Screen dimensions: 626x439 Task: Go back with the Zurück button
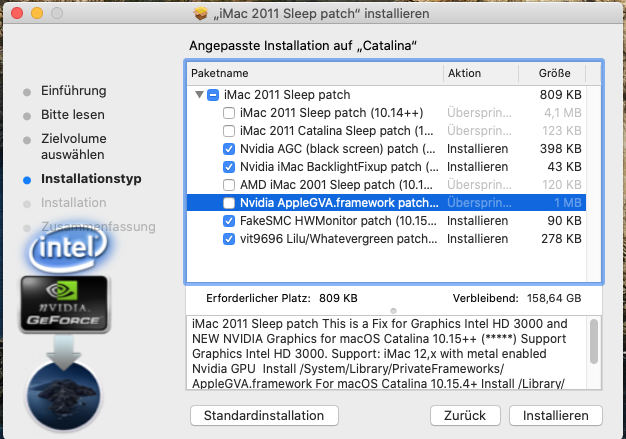click(465, 415)
